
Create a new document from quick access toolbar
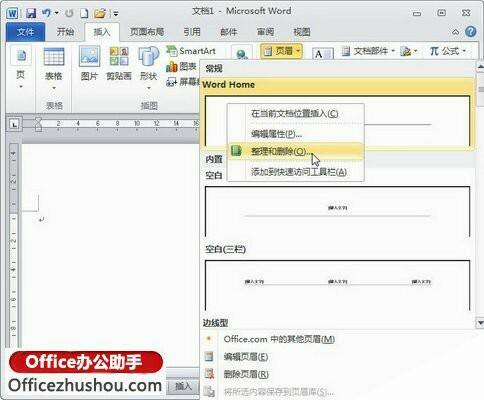(x=84, y=13)
